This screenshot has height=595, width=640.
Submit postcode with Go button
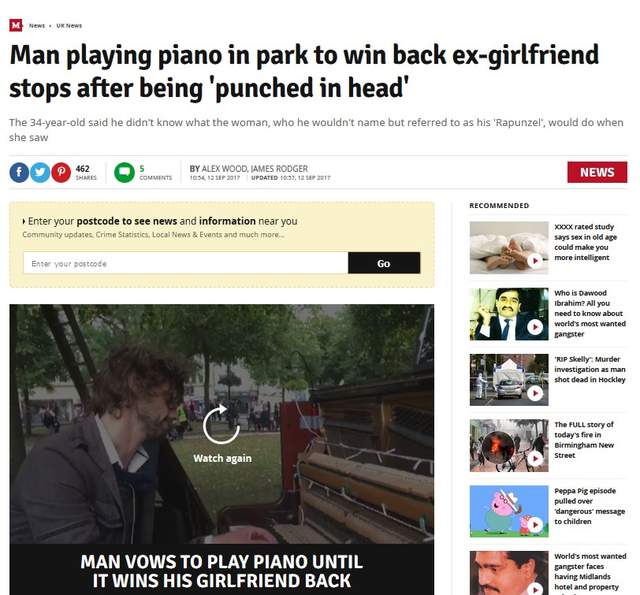pos(384,263)
